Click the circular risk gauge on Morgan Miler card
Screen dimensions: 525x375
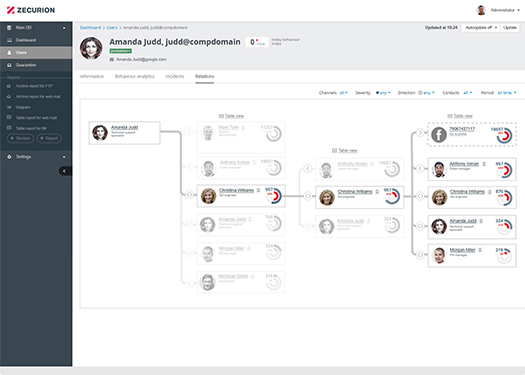click(x=504, y=255)
